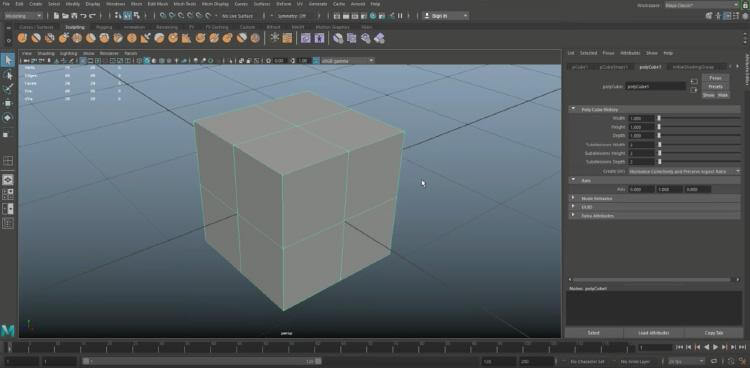Select the Freeze sculpting tool
This screenshot has width=750, height=368.
[255, 38]
